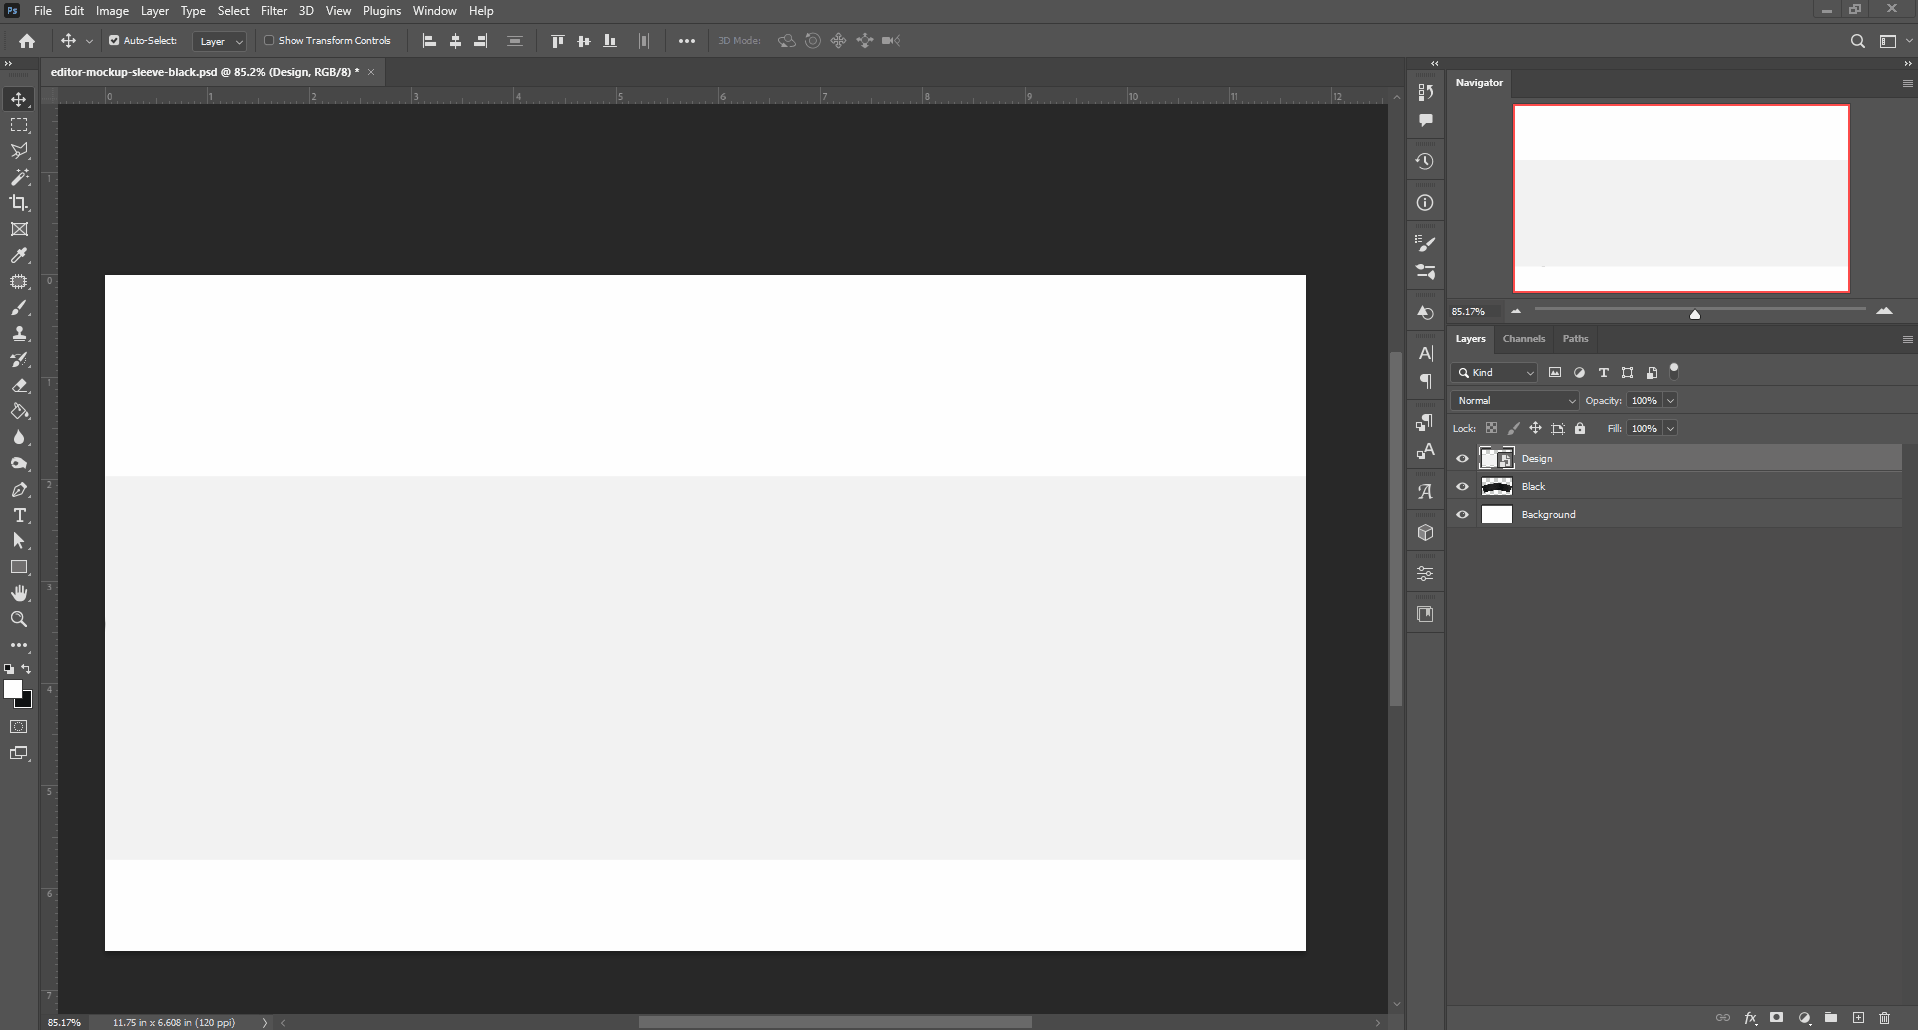This screenshot has width=1918, height=1030.
Task: Open the Filter menu
Action: [273, 10]
